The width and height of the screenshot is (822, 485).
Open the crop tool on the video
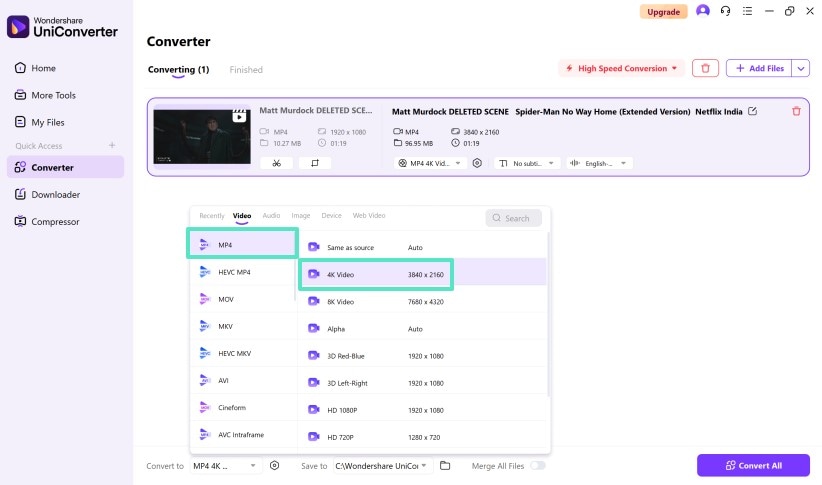pos(315,163)
